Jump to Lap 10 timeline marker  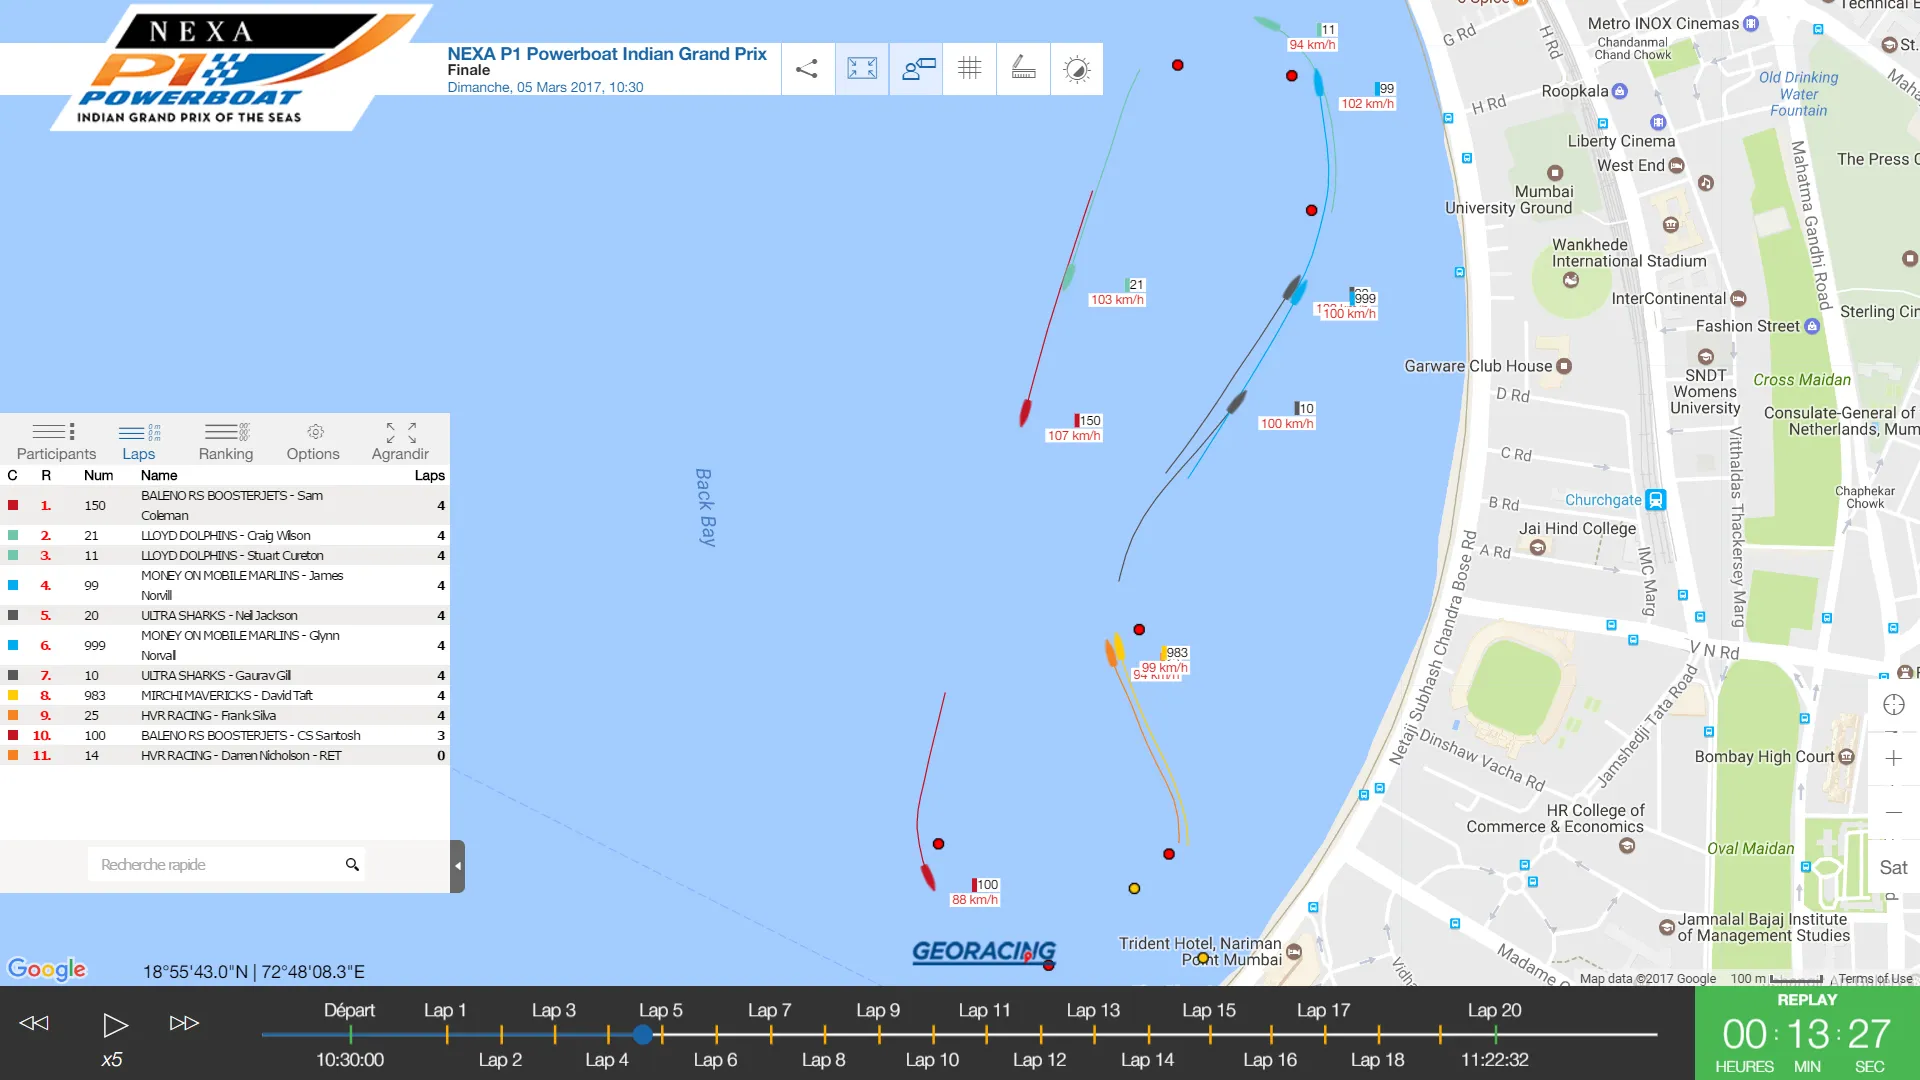932,1059
